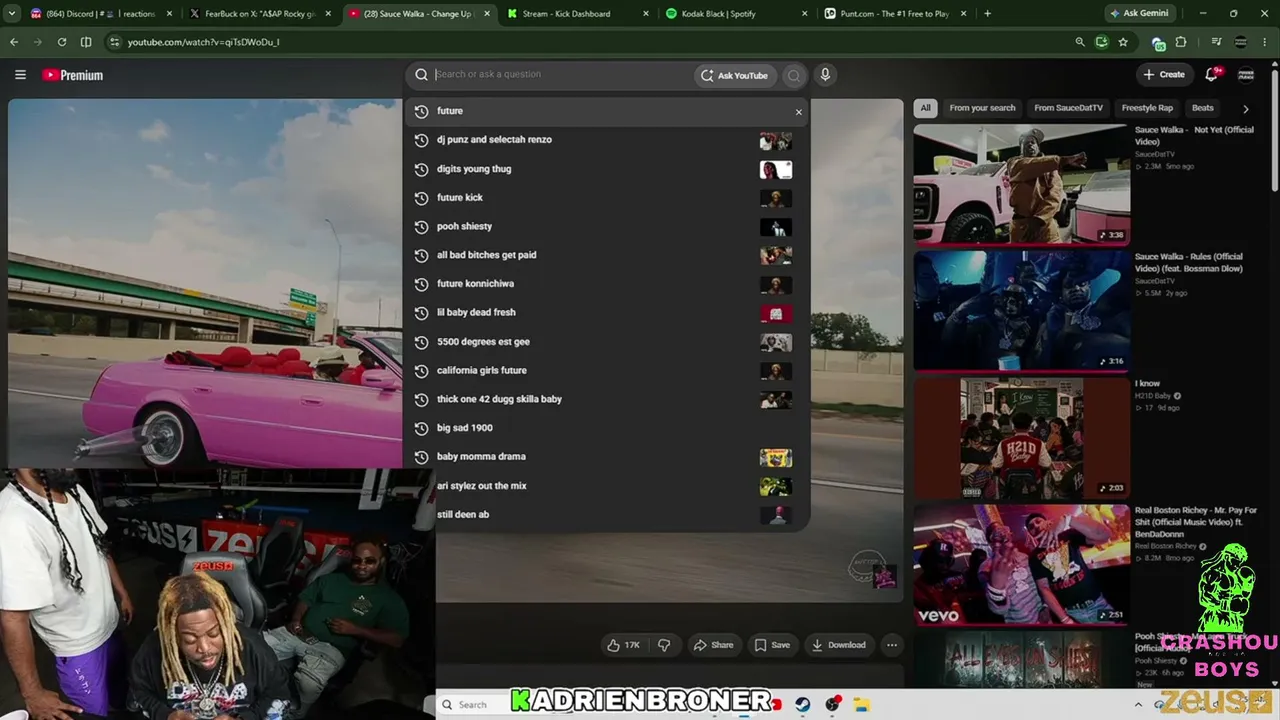Open the YouTube account avatar menu
Screen dimensions: 1280x720
1246,75
